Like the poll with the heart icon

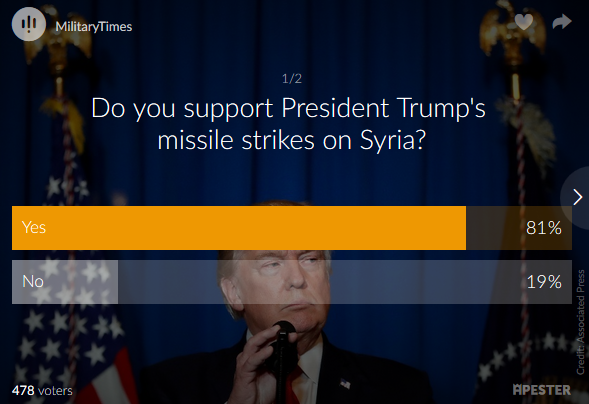pos(524,22)
